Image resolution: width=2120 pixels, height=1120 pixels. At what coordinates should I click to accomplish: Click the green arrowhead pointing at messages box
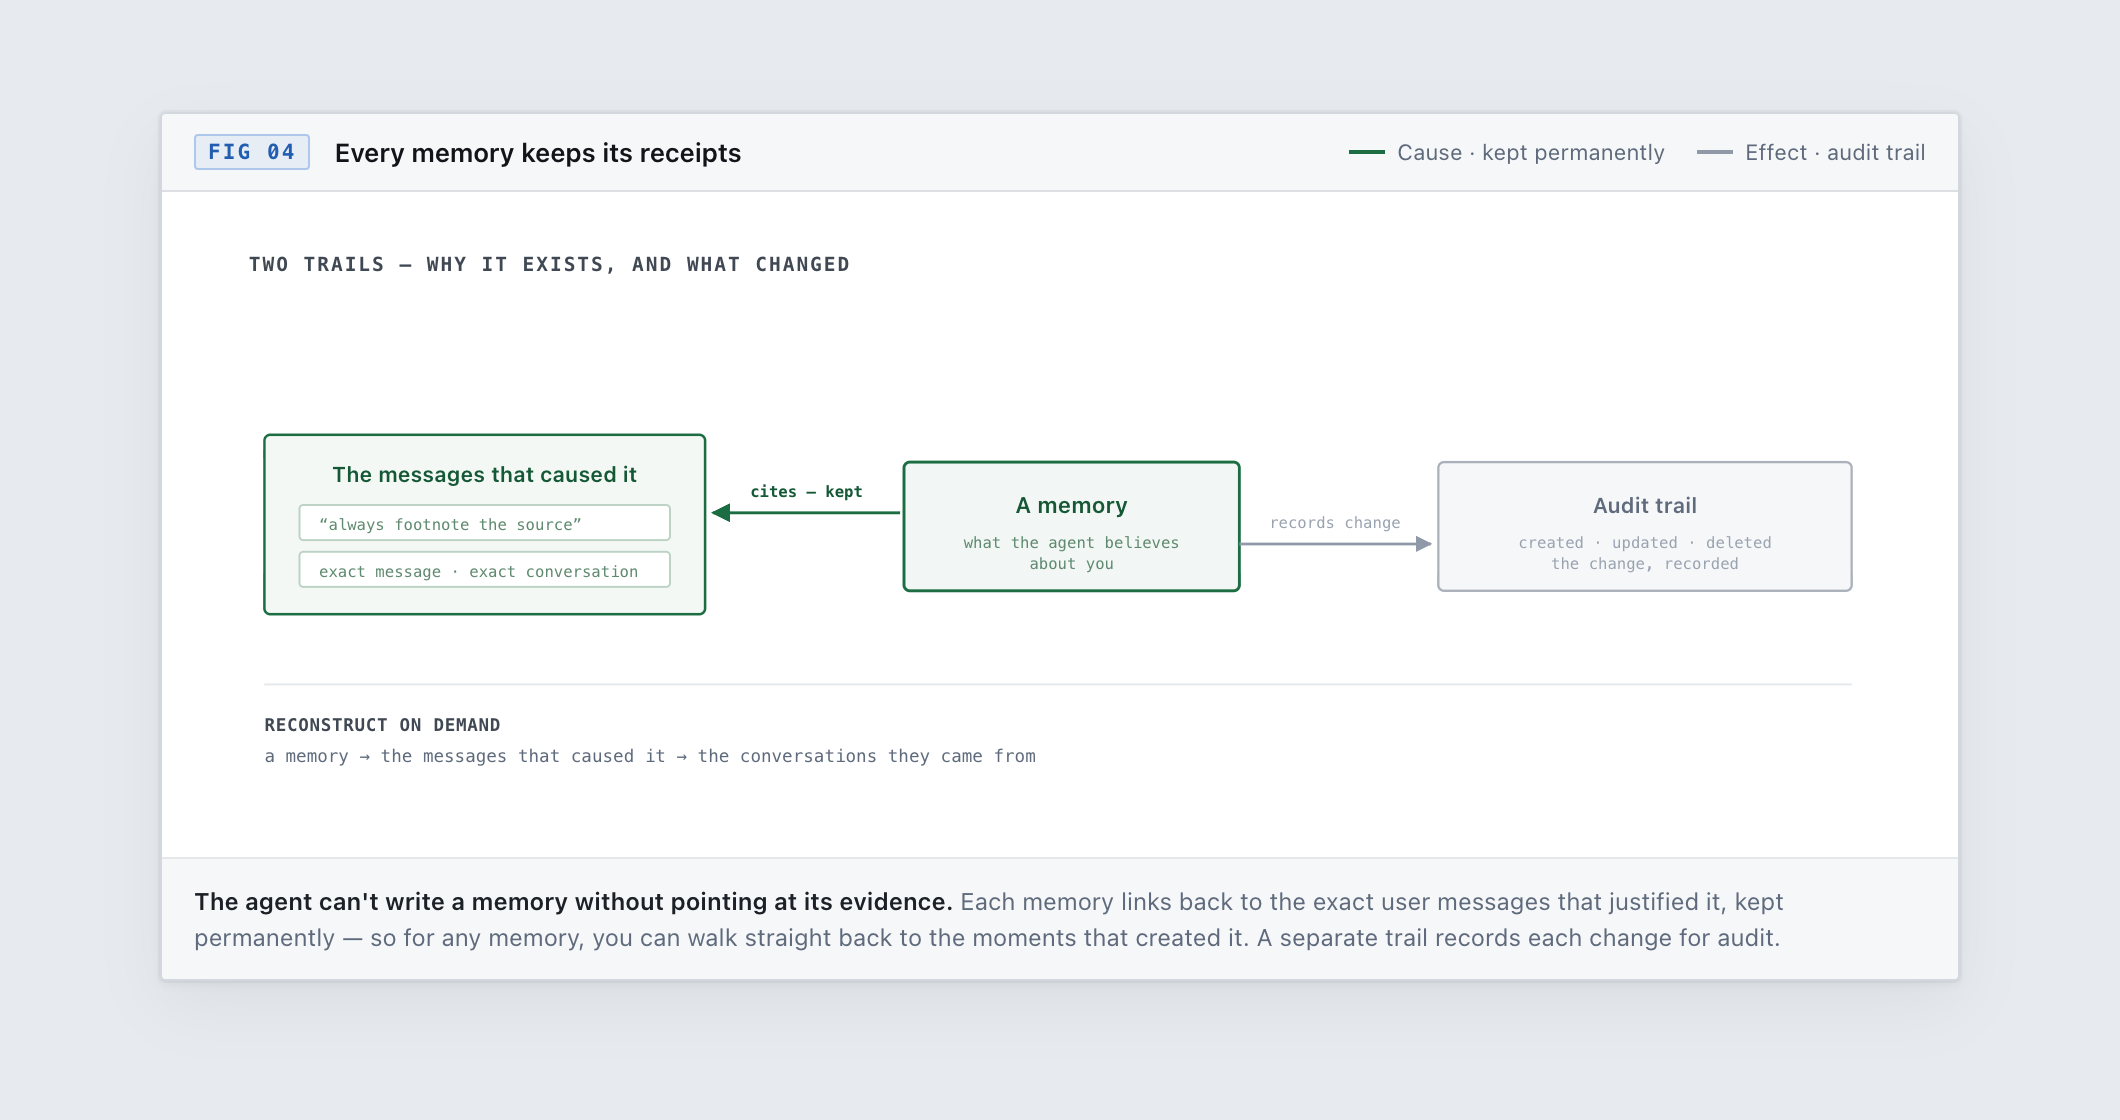point(721,513)
